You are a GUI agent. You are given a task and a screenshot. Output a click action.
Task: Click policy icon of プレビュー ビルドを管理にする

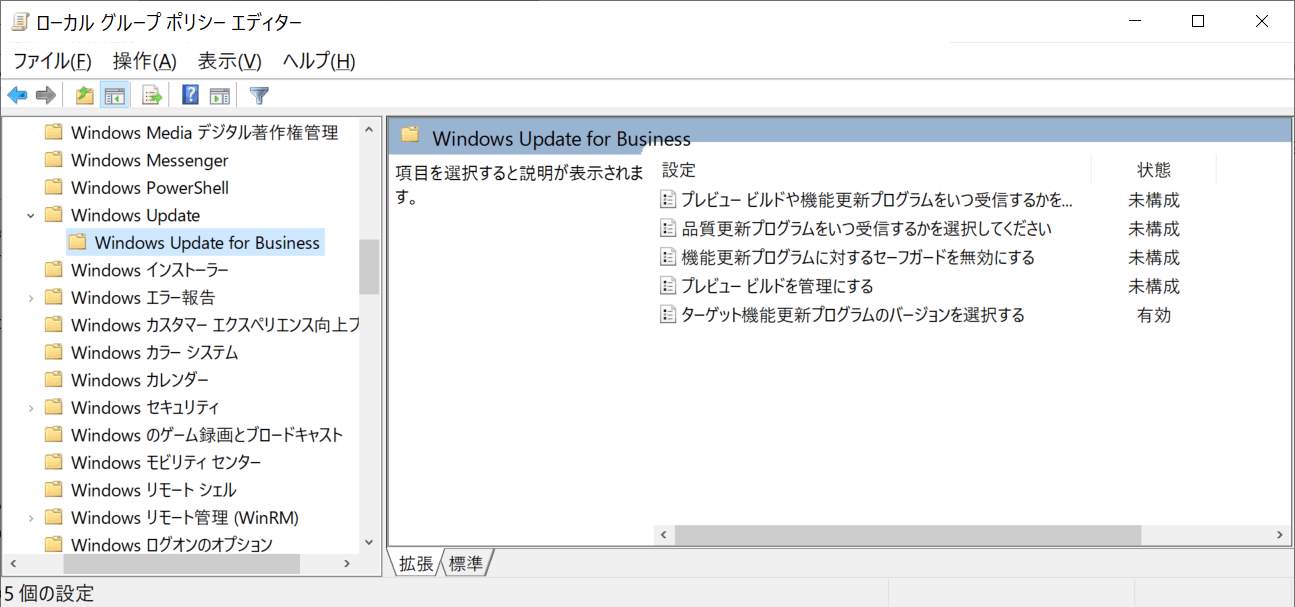coord(668,286)
